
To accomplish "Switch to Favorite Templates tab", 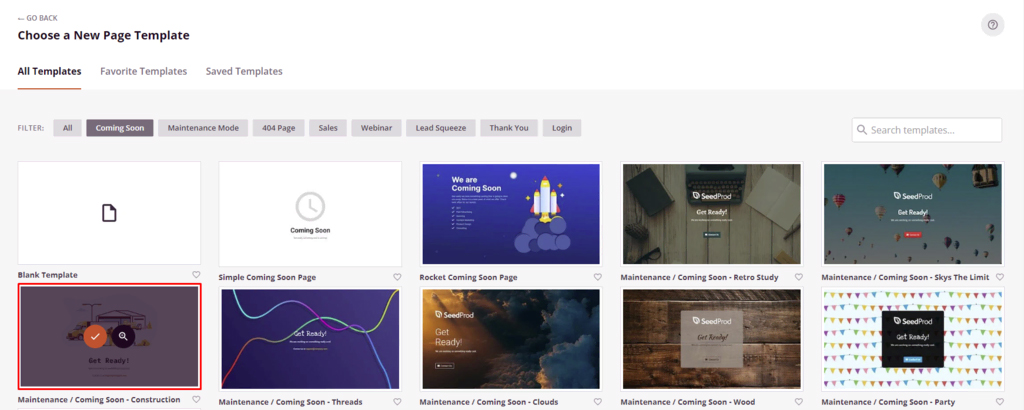I will [144, 71].
